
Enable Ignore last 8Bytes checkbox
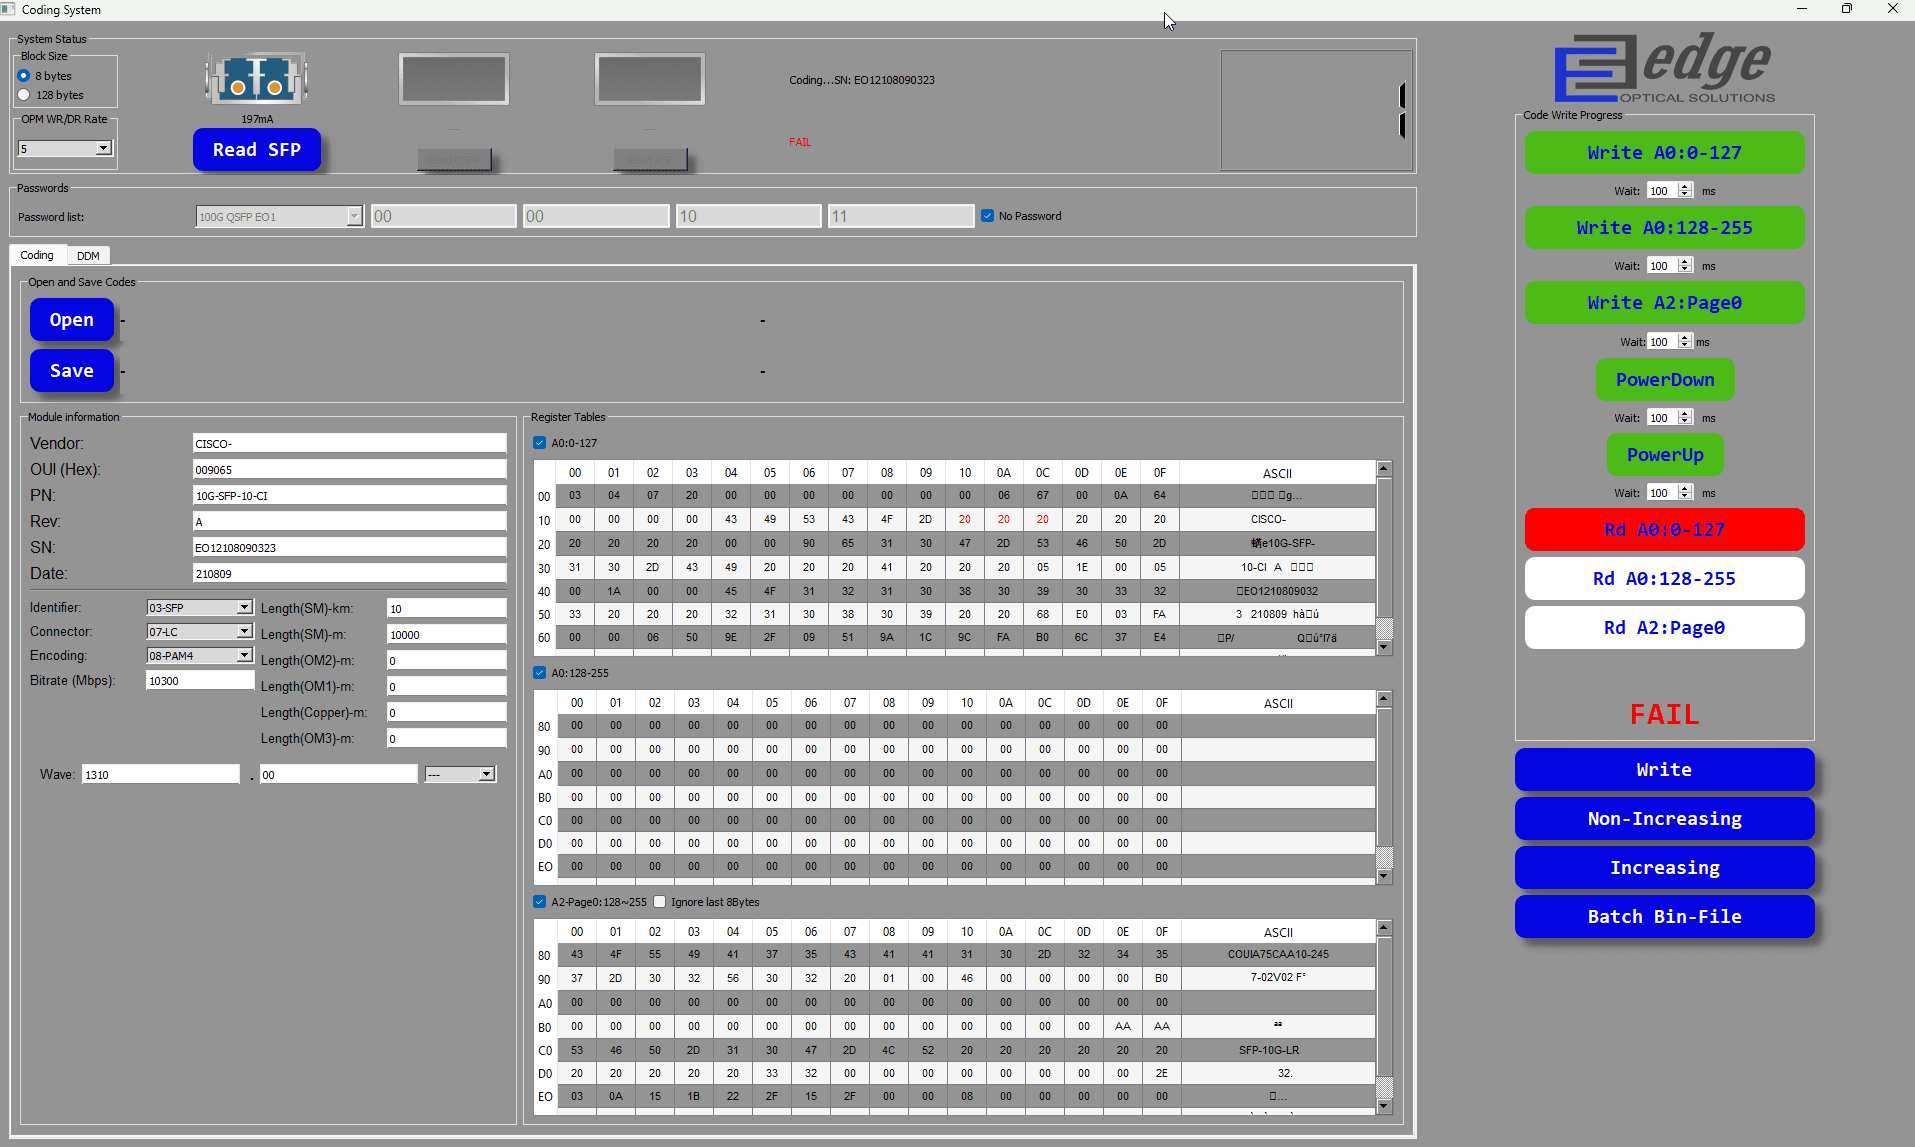coord(660,902)
